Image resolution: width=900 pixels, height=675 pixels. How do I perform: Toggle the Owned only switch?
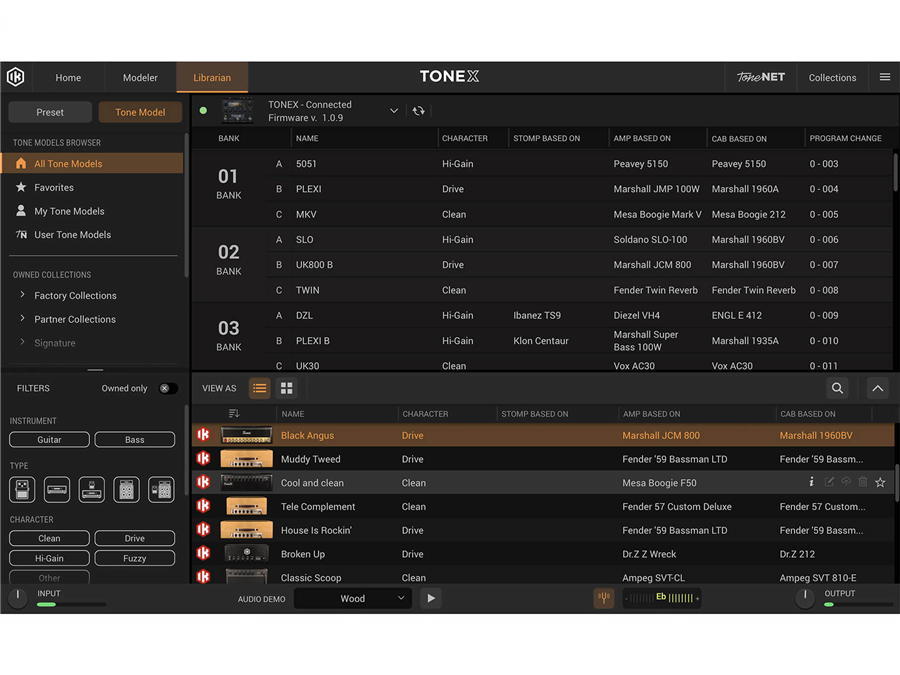coord(167,388)
